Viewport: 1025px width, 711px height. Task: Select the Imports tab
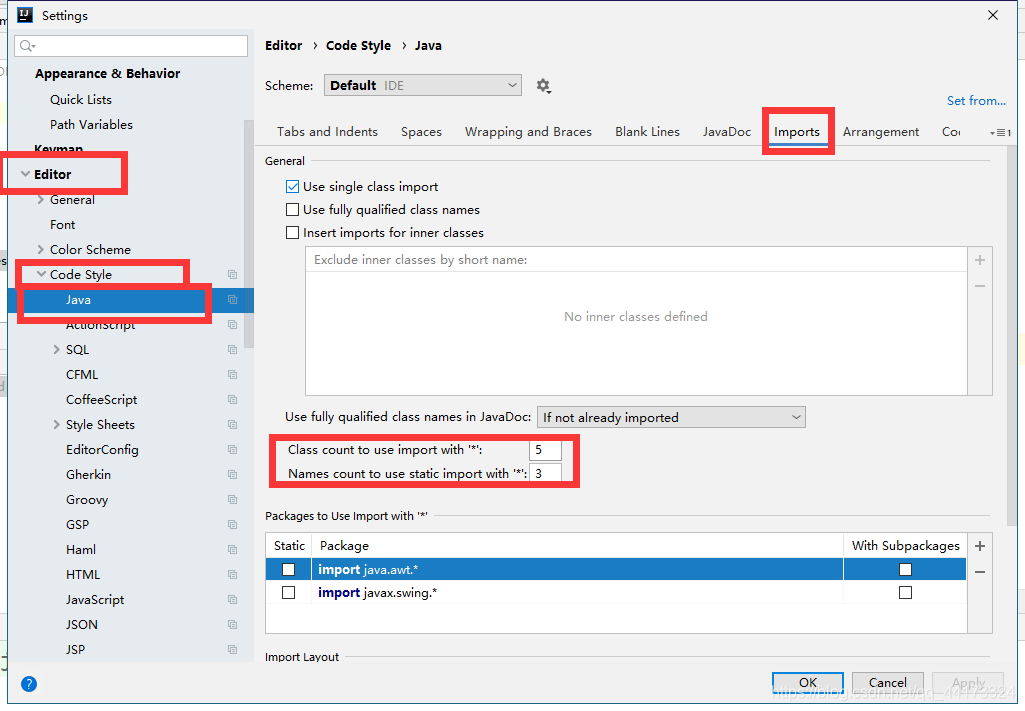(x=797, y=132)
